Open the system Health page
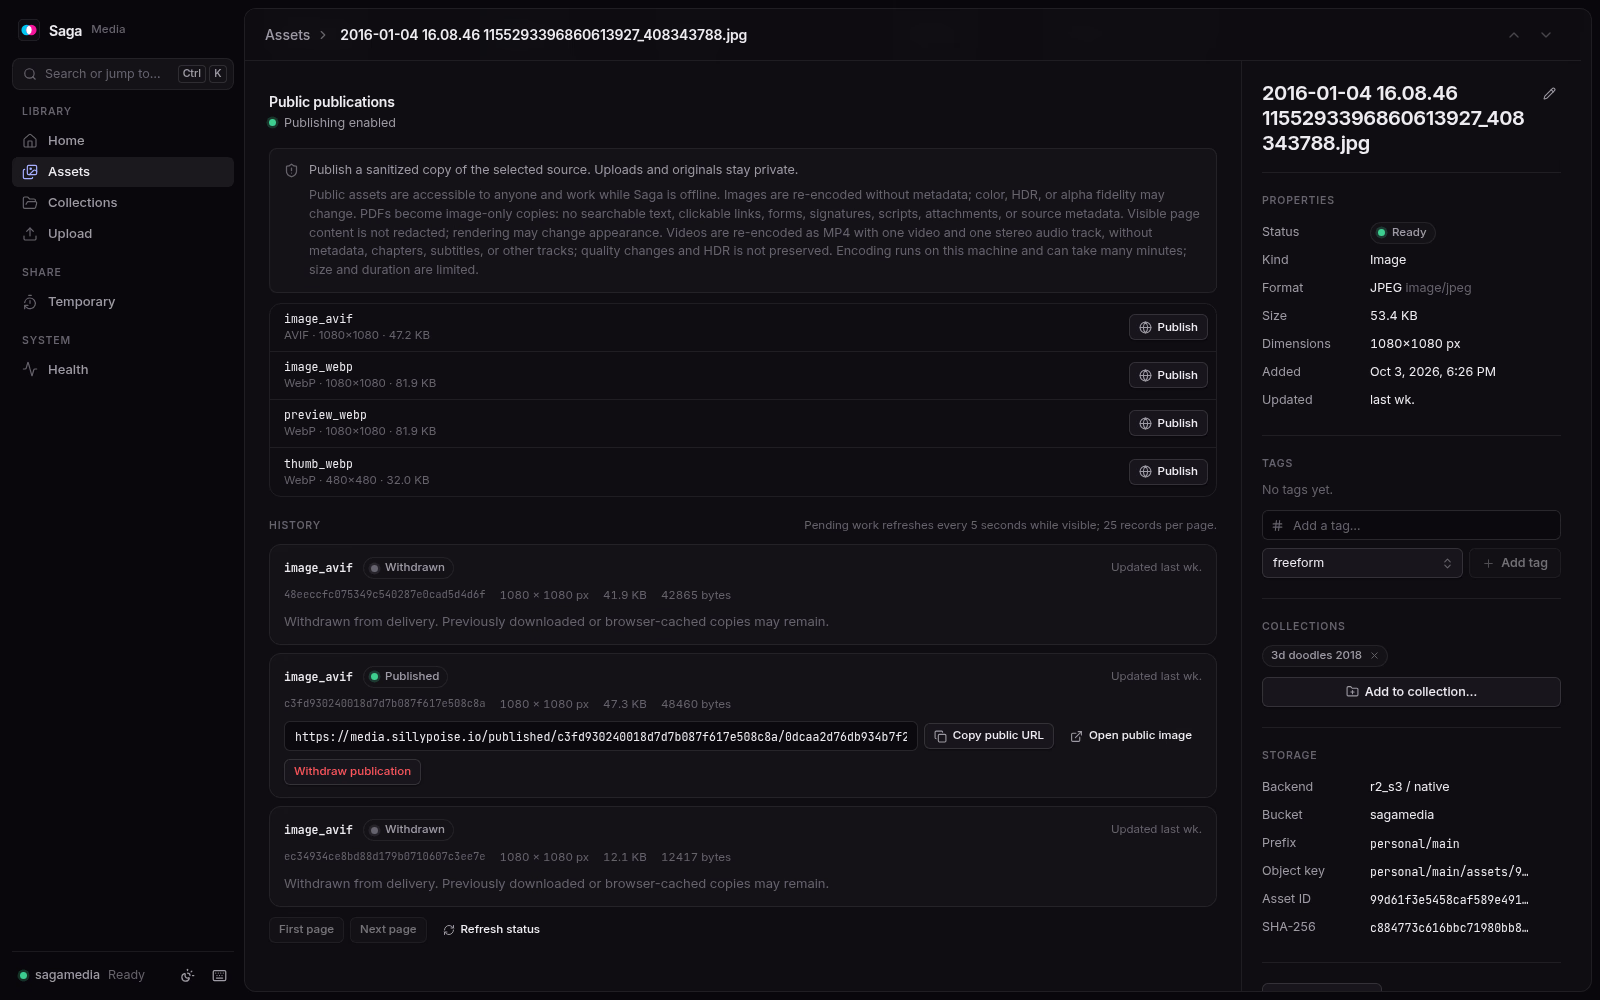Viewport: 1600px width, 1000px height. click(x=123, y=370)
